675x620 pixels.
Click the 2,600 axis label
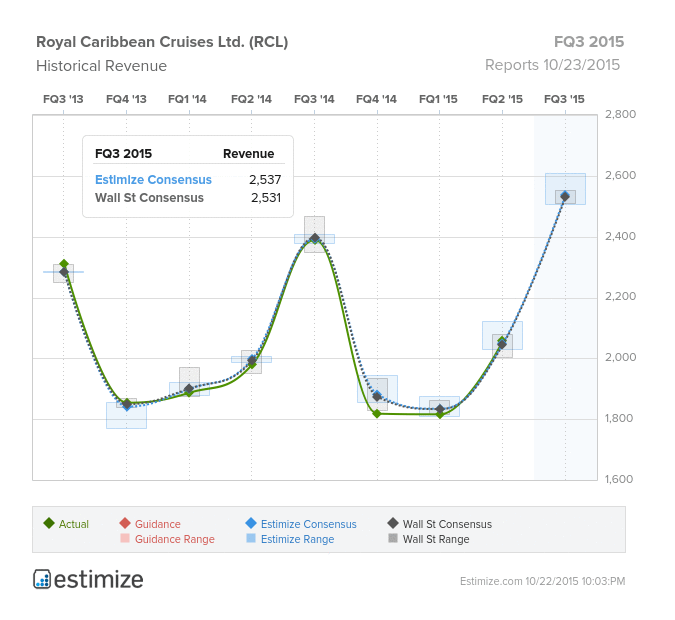pos(620,175)
